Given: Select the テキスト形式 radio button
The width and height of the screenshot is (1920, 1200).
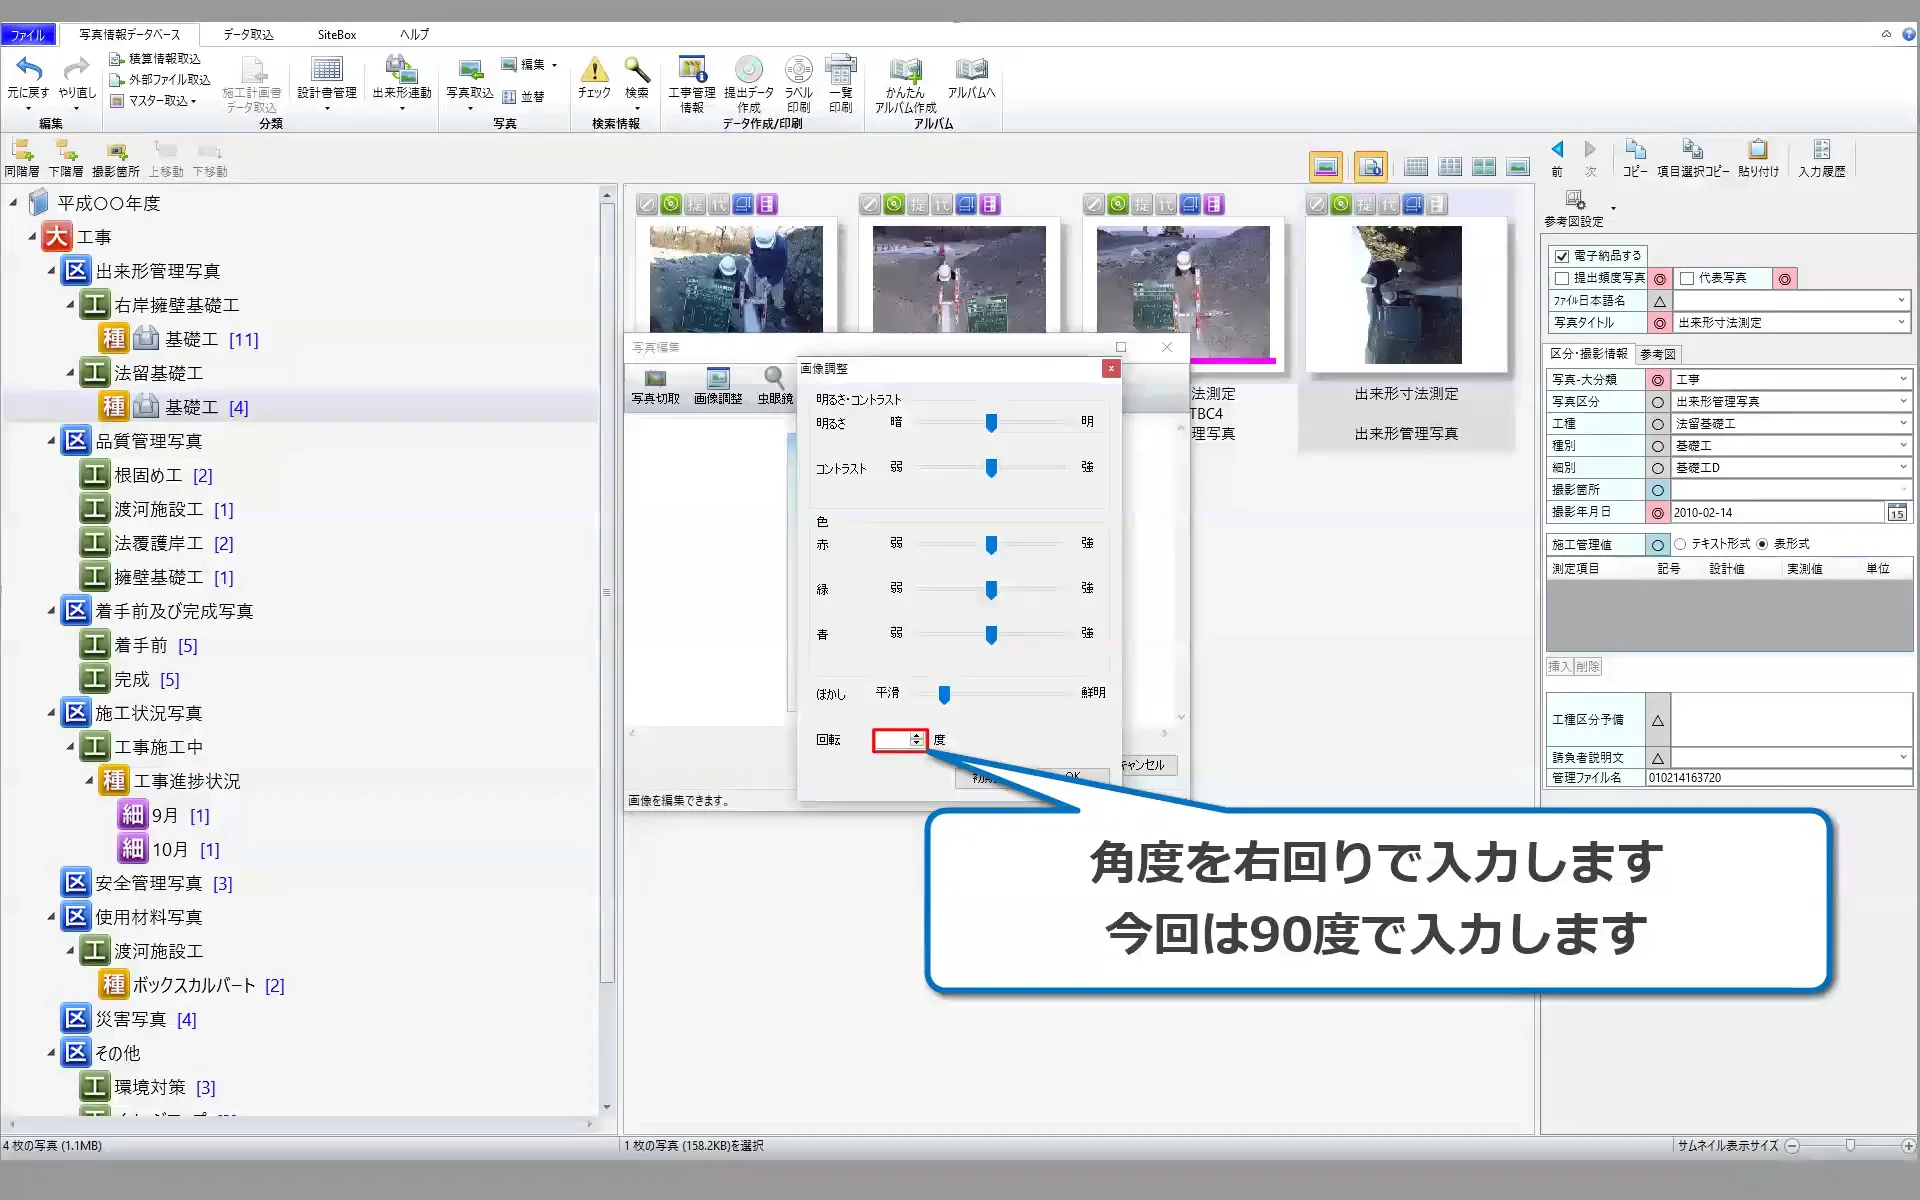Looking at the screenshot, I should tap(1680, 544).
